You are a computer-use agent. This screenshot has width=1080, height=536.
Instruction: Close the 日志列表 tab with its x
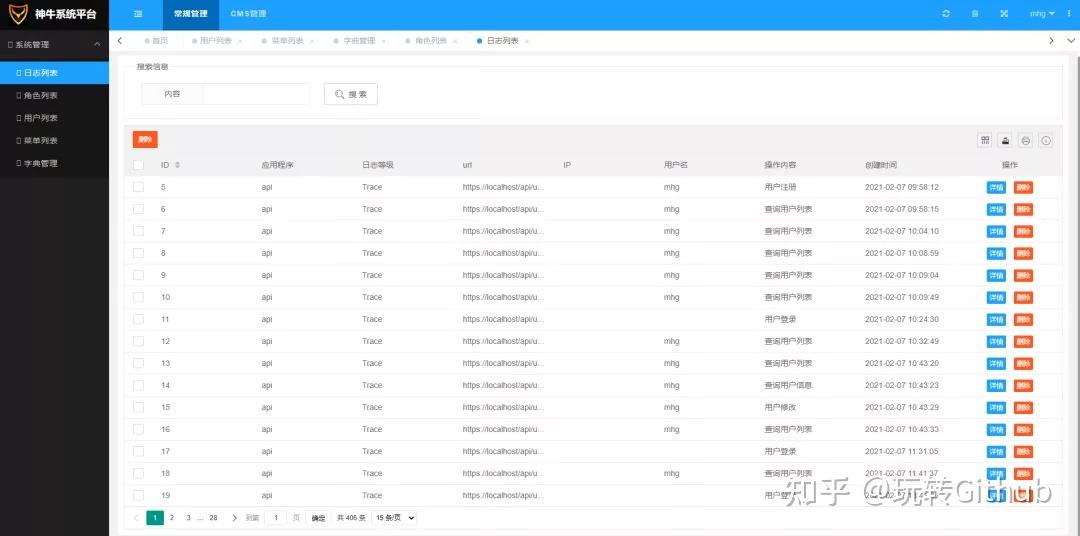click(527, 41)
